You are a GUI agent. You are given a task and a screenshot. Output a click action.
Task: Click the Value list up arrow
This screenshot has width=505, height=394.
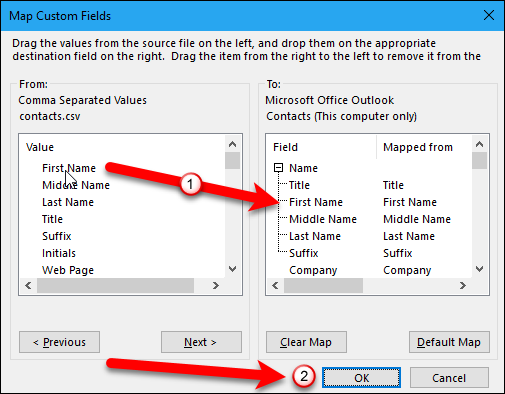pos(232,144)
